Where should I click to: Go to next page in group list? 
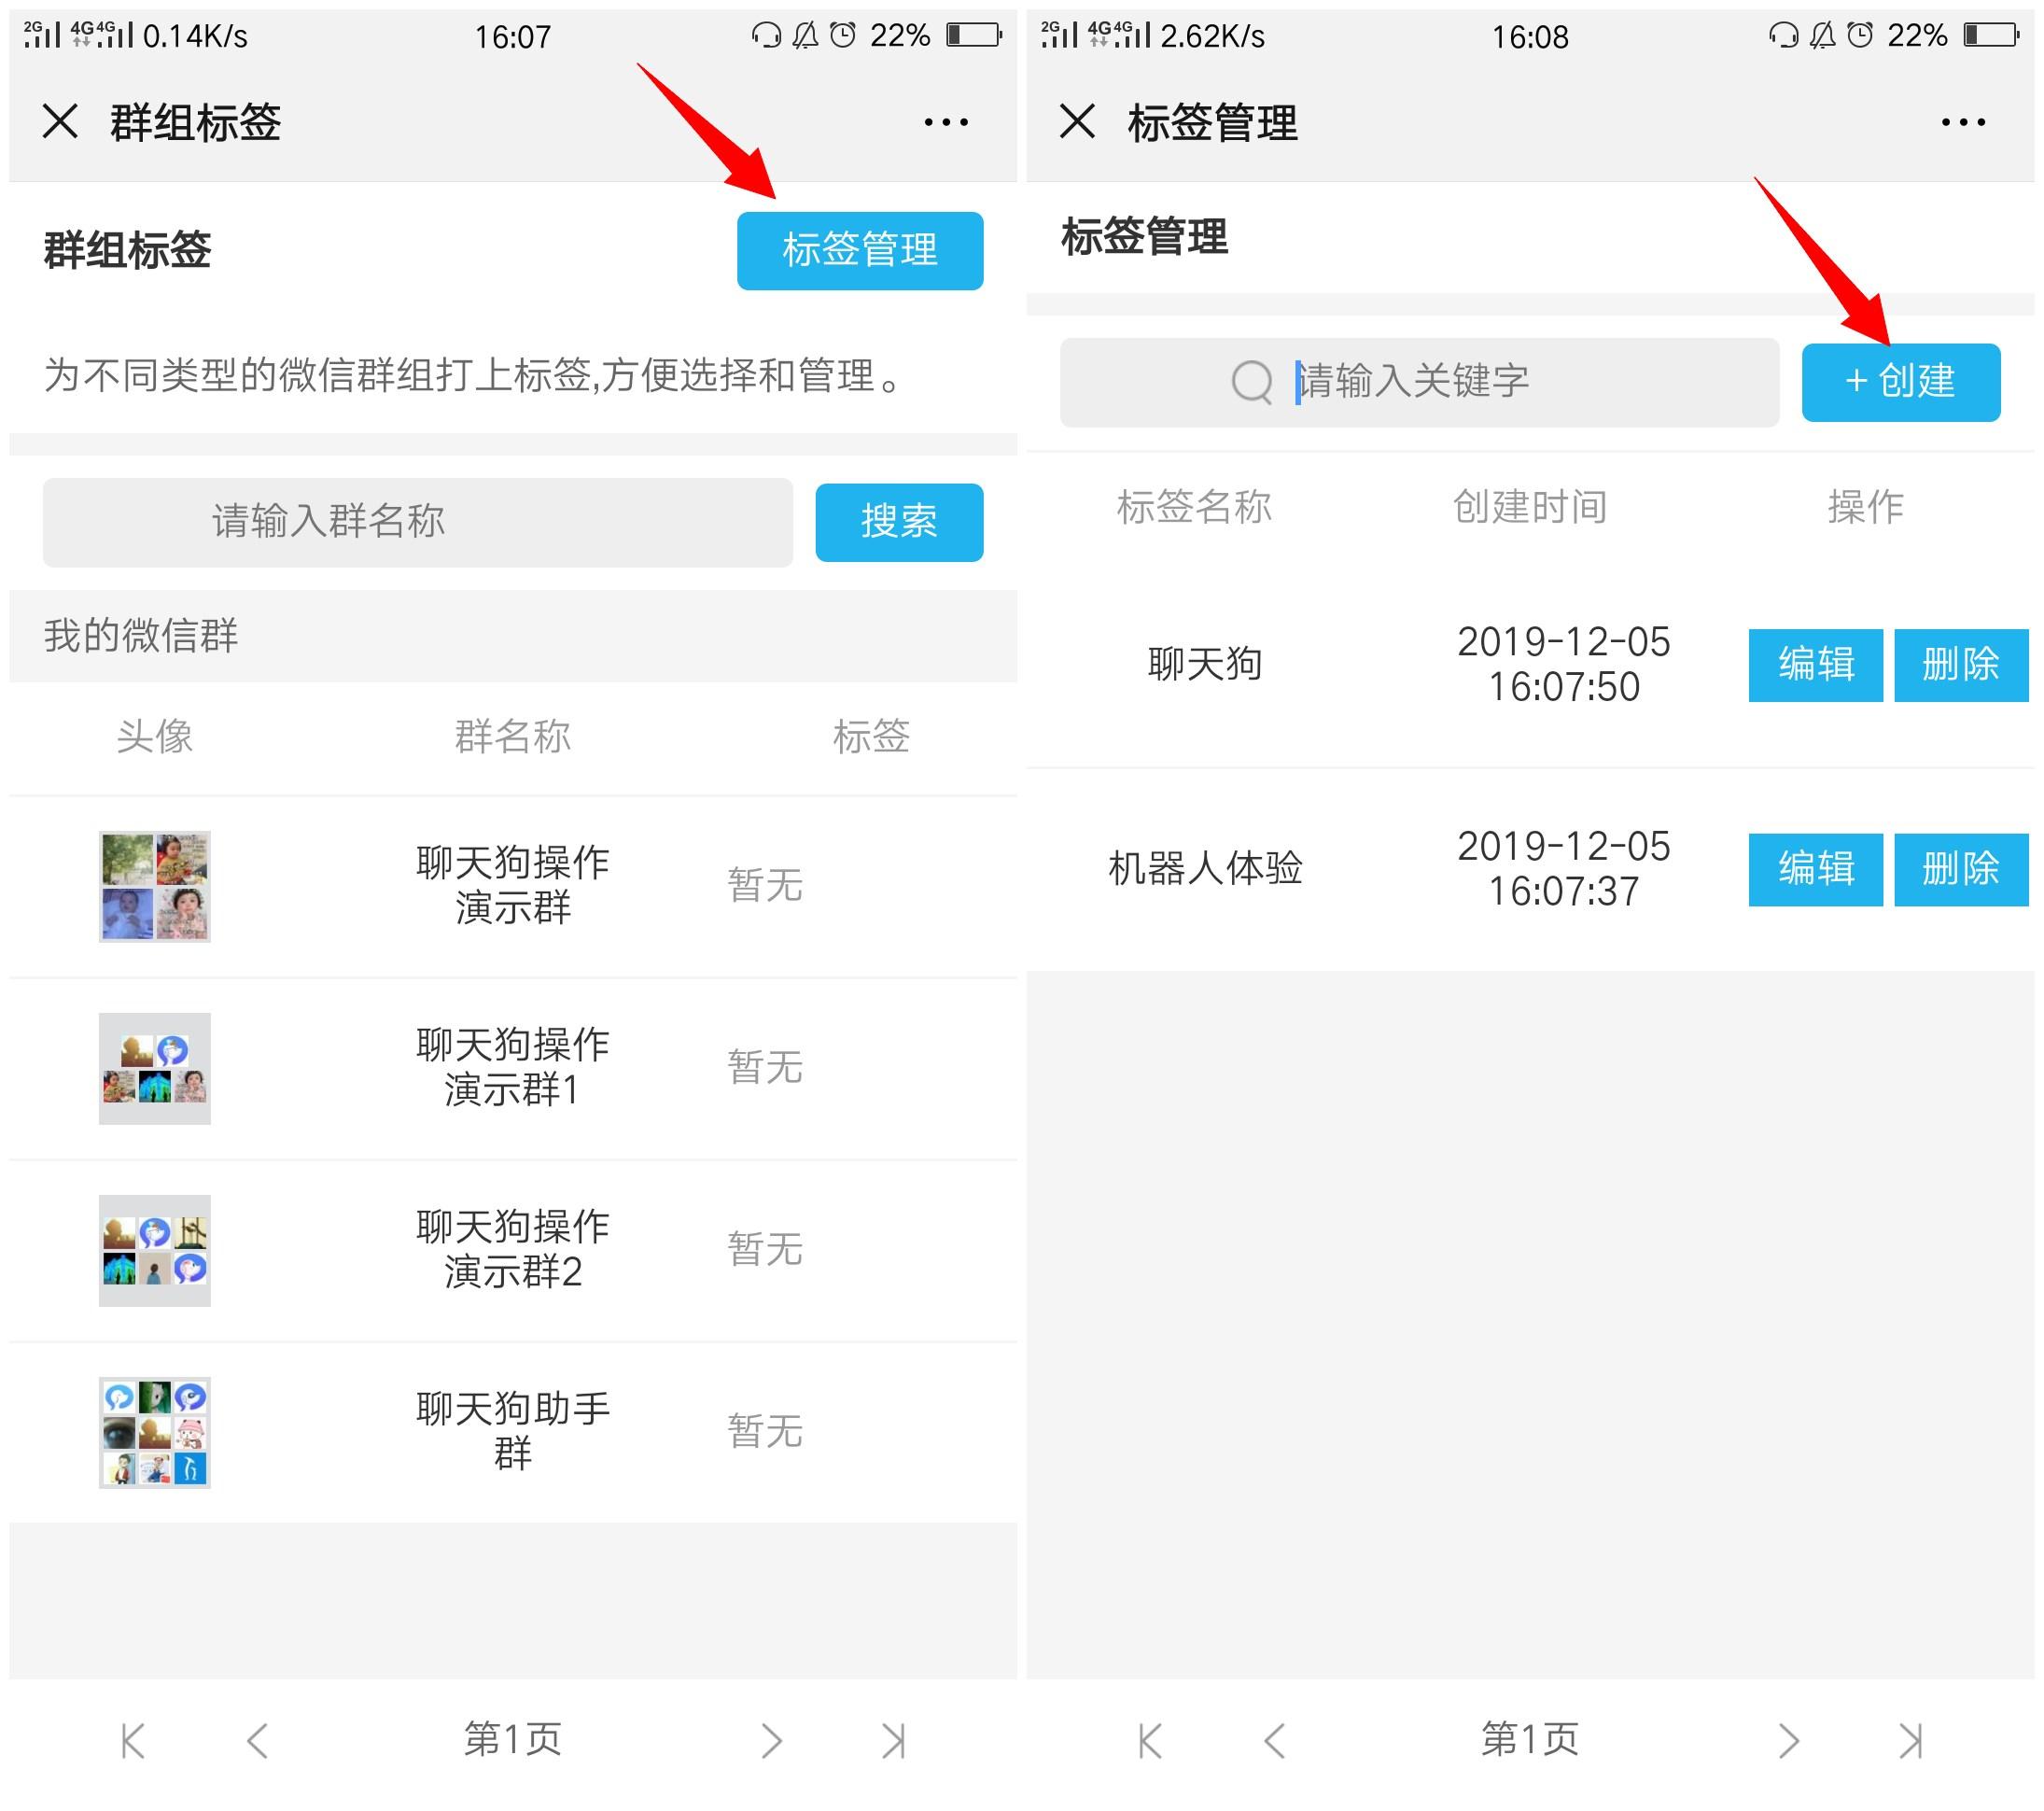tap(770, 1741)
